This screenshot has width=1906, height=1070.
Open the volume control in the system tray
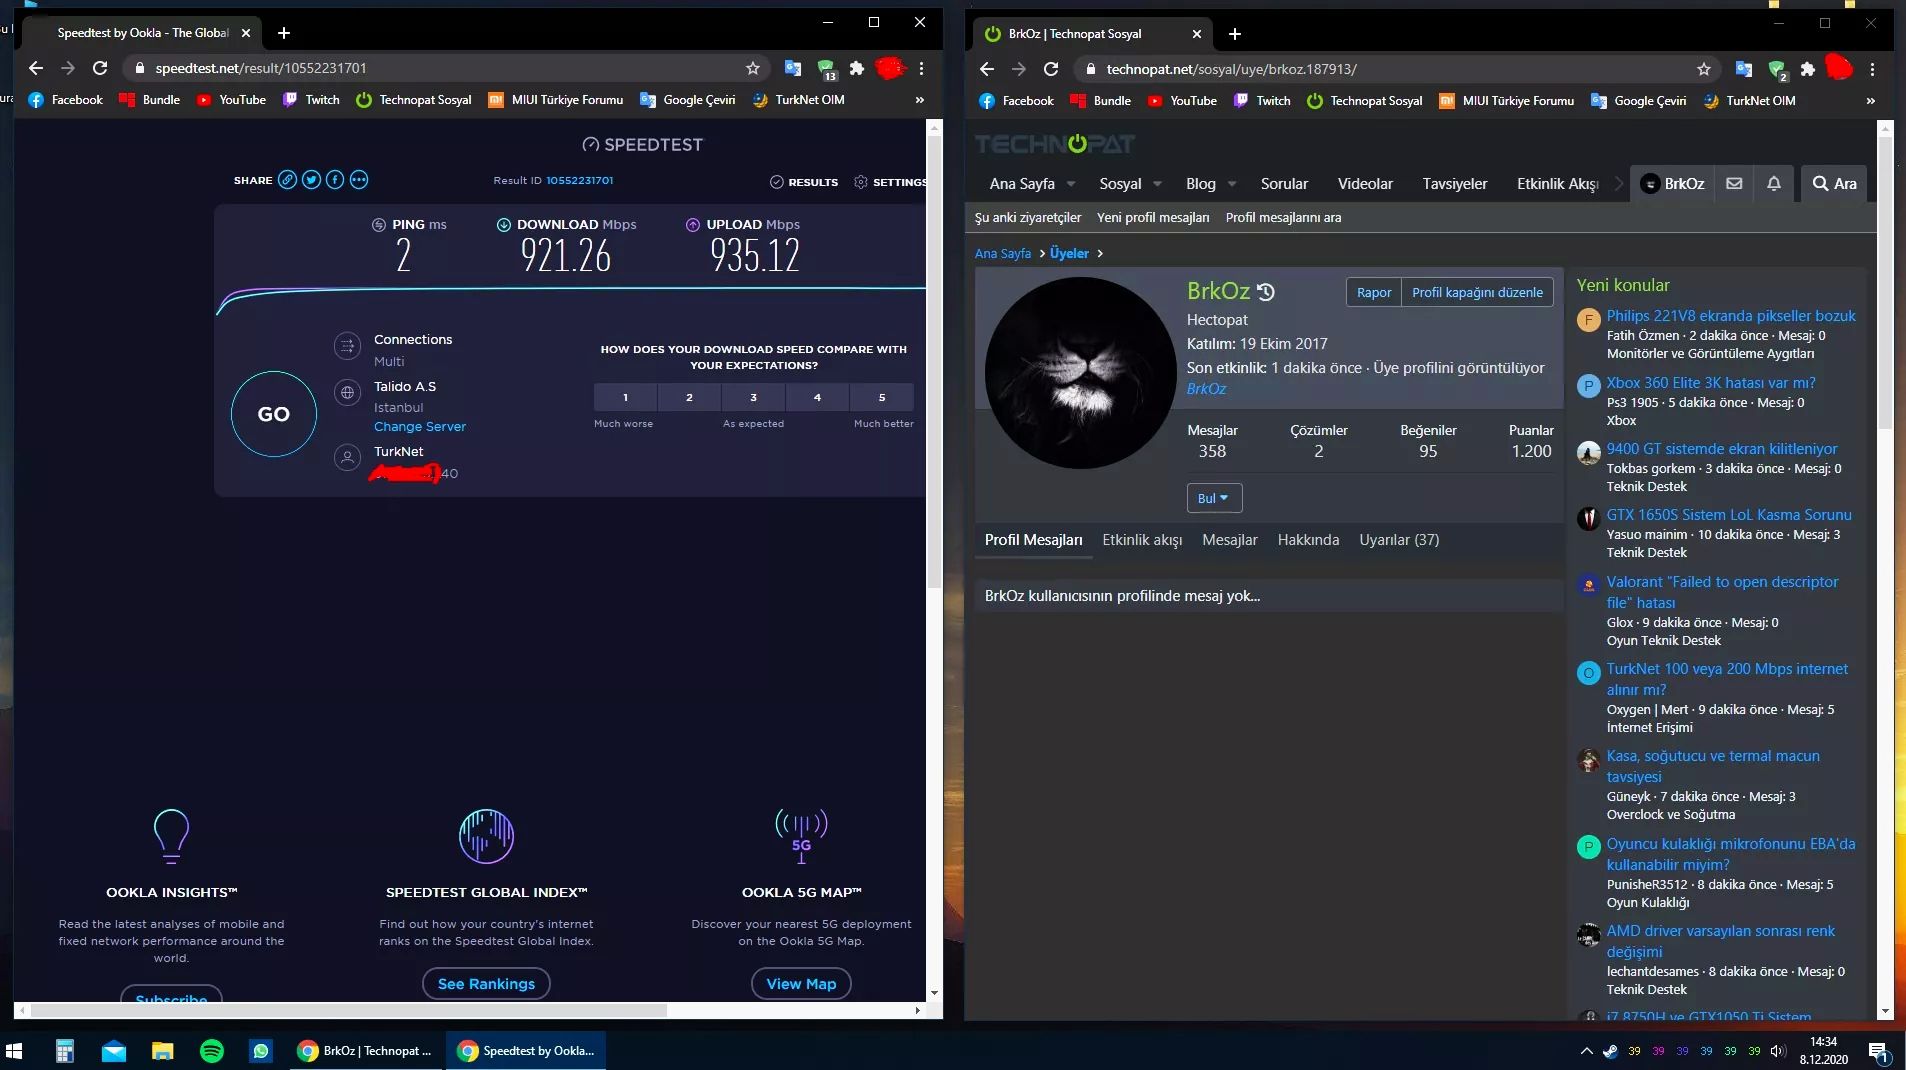1778,1051
